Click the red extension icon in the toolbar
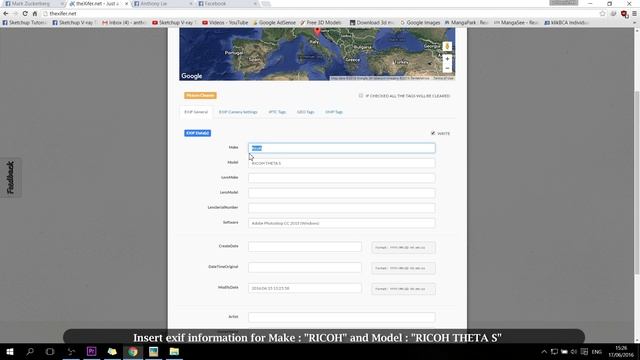The height and width of the screenshot is (360, 640). (x=624, y=13)
